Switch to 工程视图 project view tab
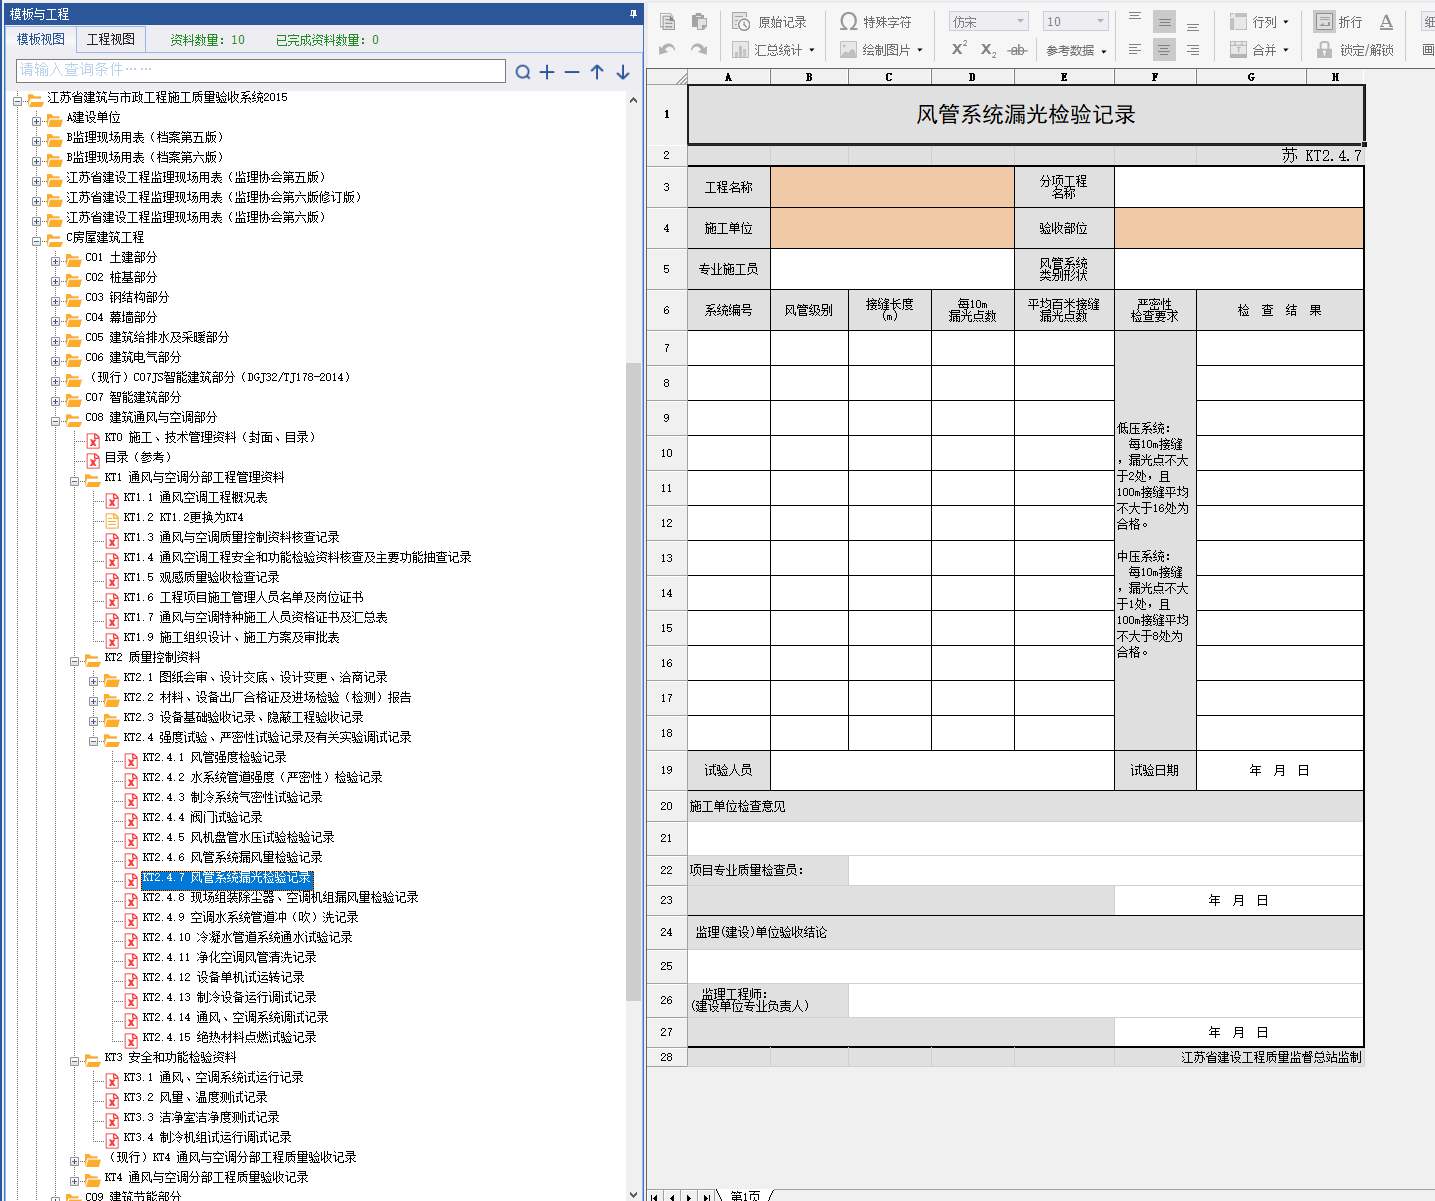The width and height of the screenshot is (1435, 1201). (110, 39)
